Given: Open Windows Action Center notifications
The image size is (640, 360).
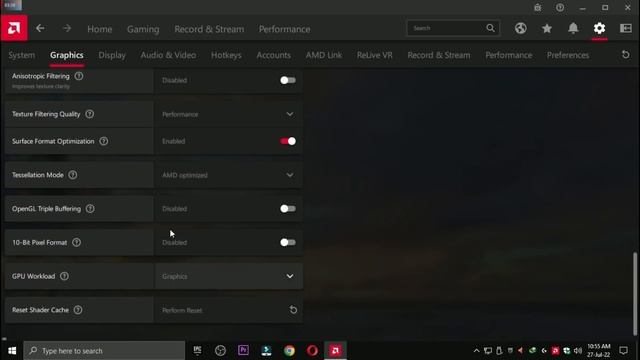Looking at the screenshot, I should coord(623,351).
